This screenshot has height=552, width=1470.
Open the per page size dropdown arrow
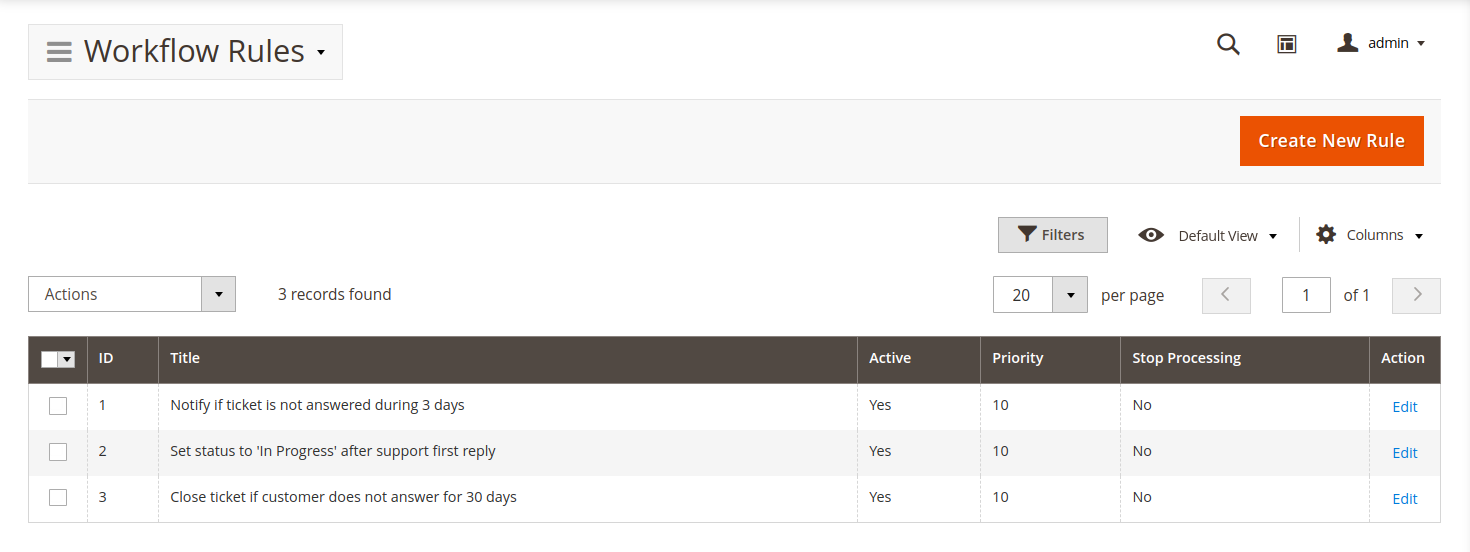point(1070,295)
